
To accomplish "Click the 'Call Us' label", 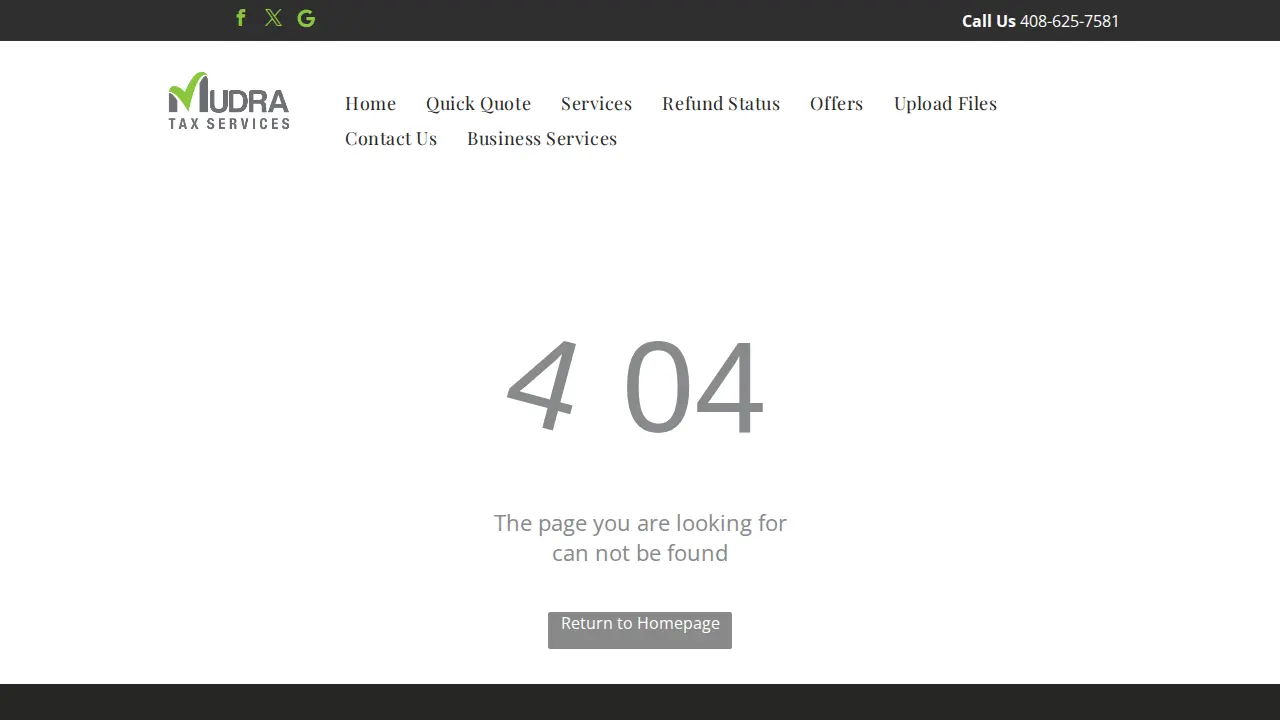I will click(988, 21).
